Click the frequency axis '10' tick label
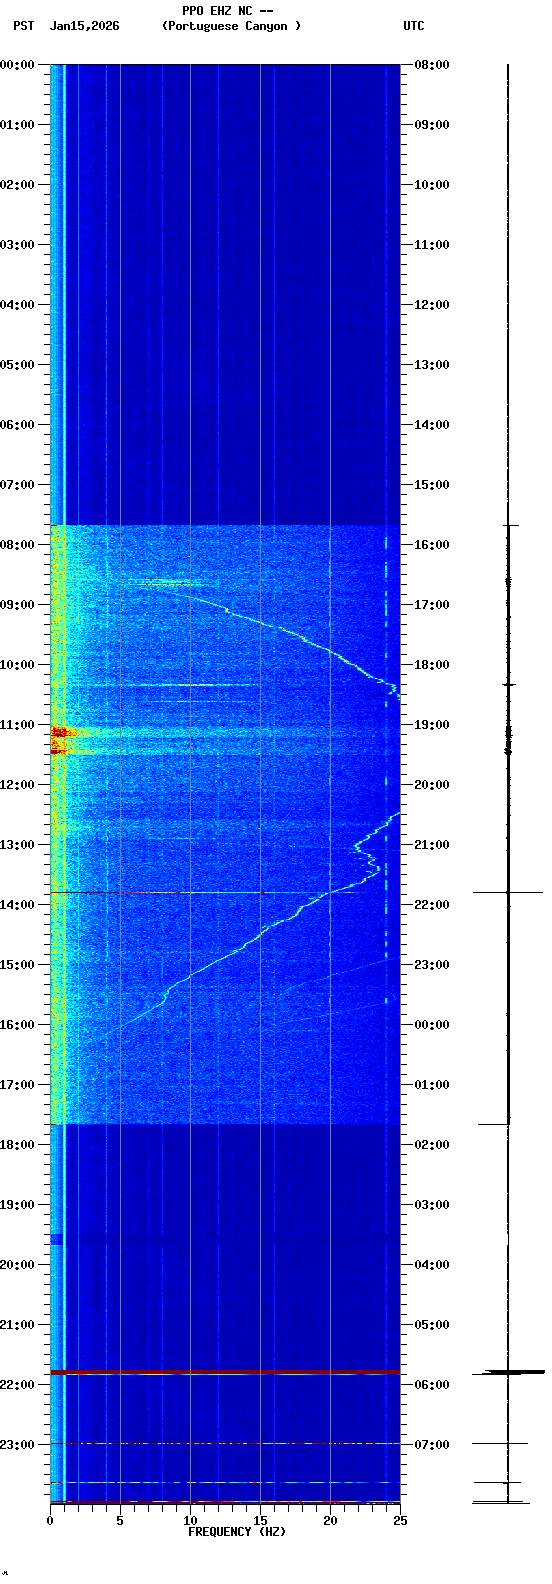552x1584 pixels. (190, 1521)
